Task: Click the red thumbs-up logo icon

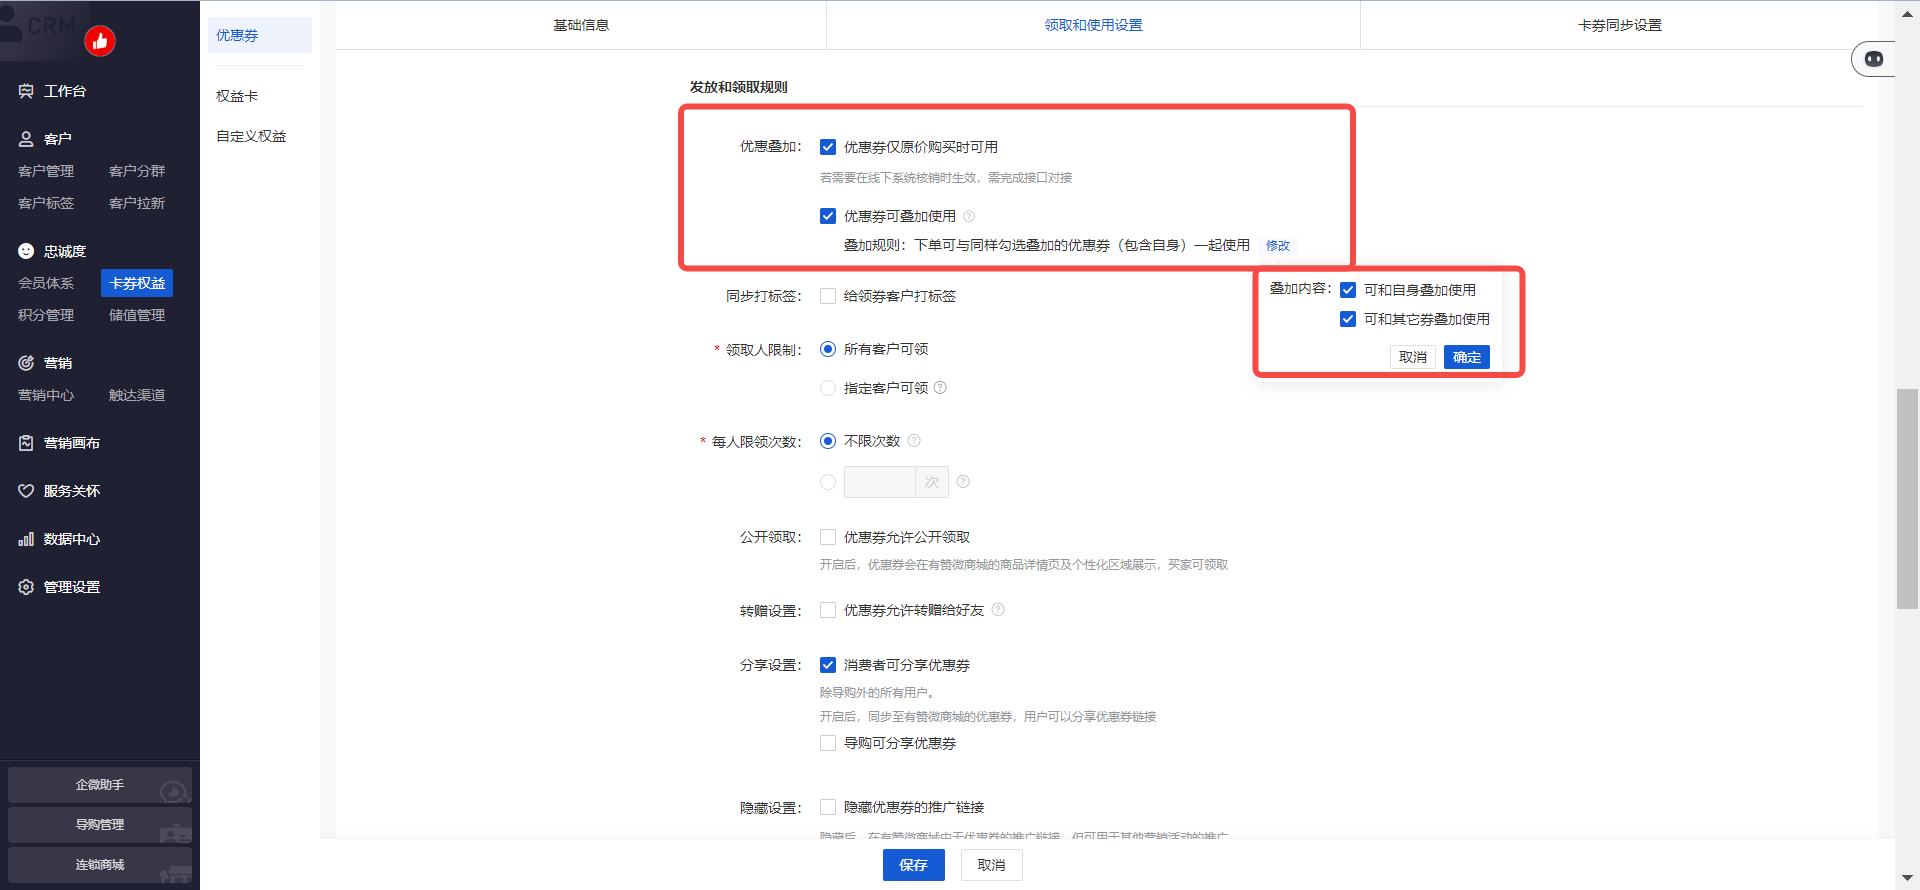Action: (x=100, y=41)
